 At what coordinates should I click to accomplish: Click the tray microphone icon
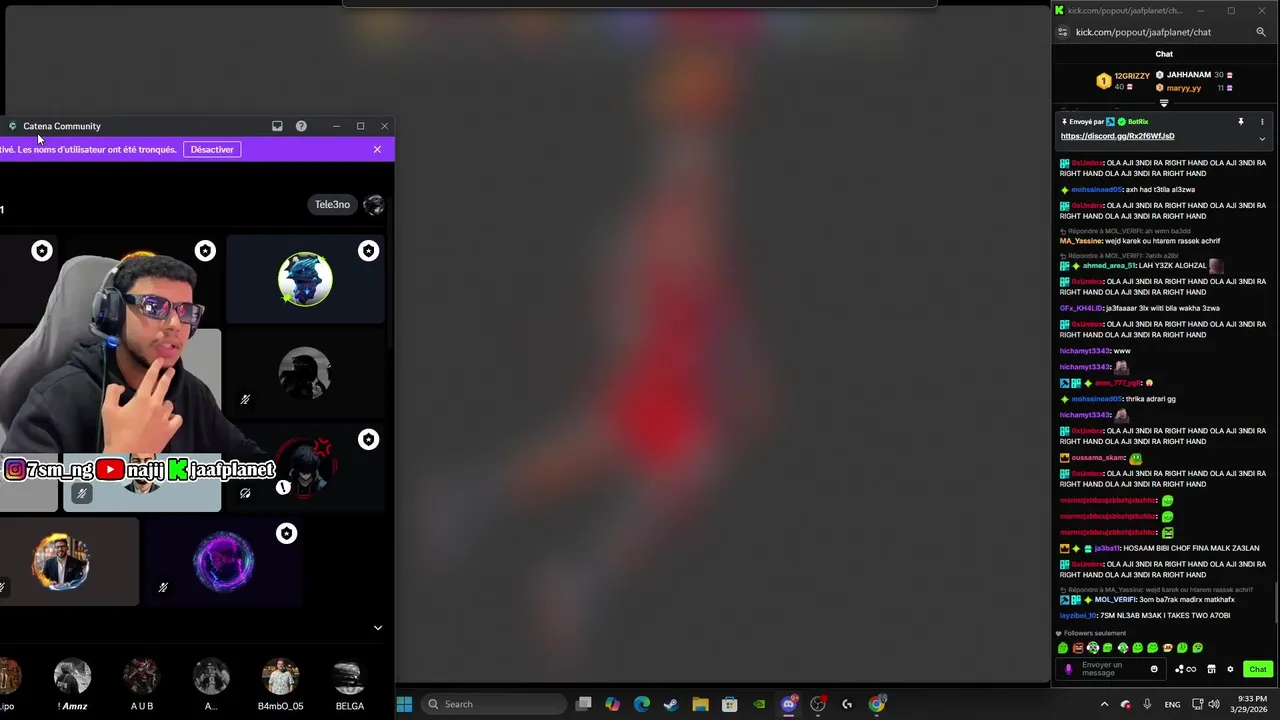tap(1147, 704)
